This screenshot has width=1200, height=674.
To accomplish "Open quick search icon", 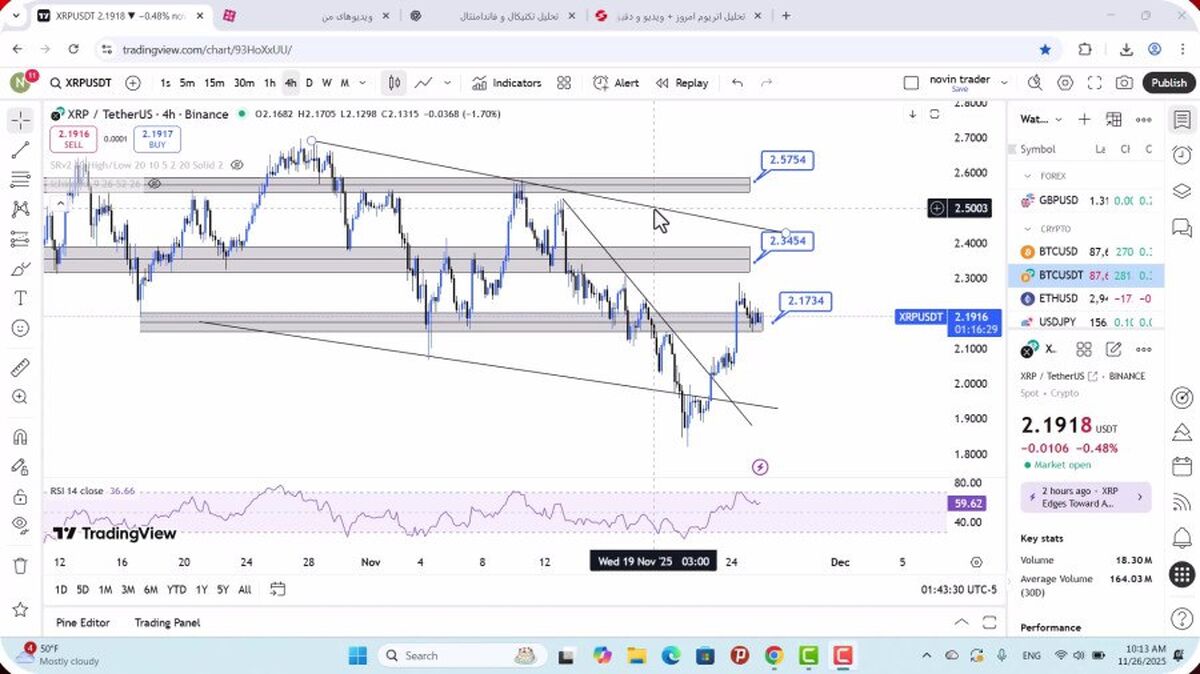I will pos(1035,83).
